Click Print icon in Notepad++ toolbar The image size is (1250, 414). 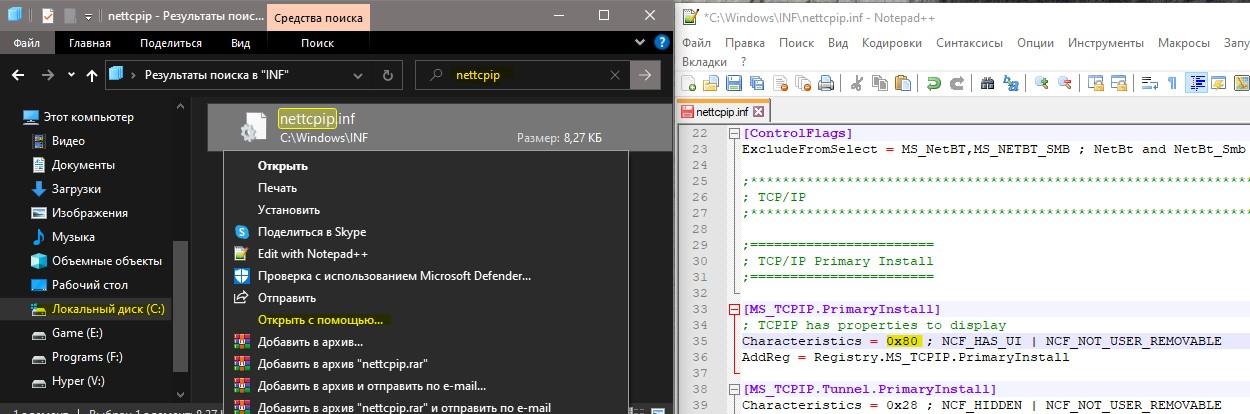pyautogui.click(x=826, y=83)
